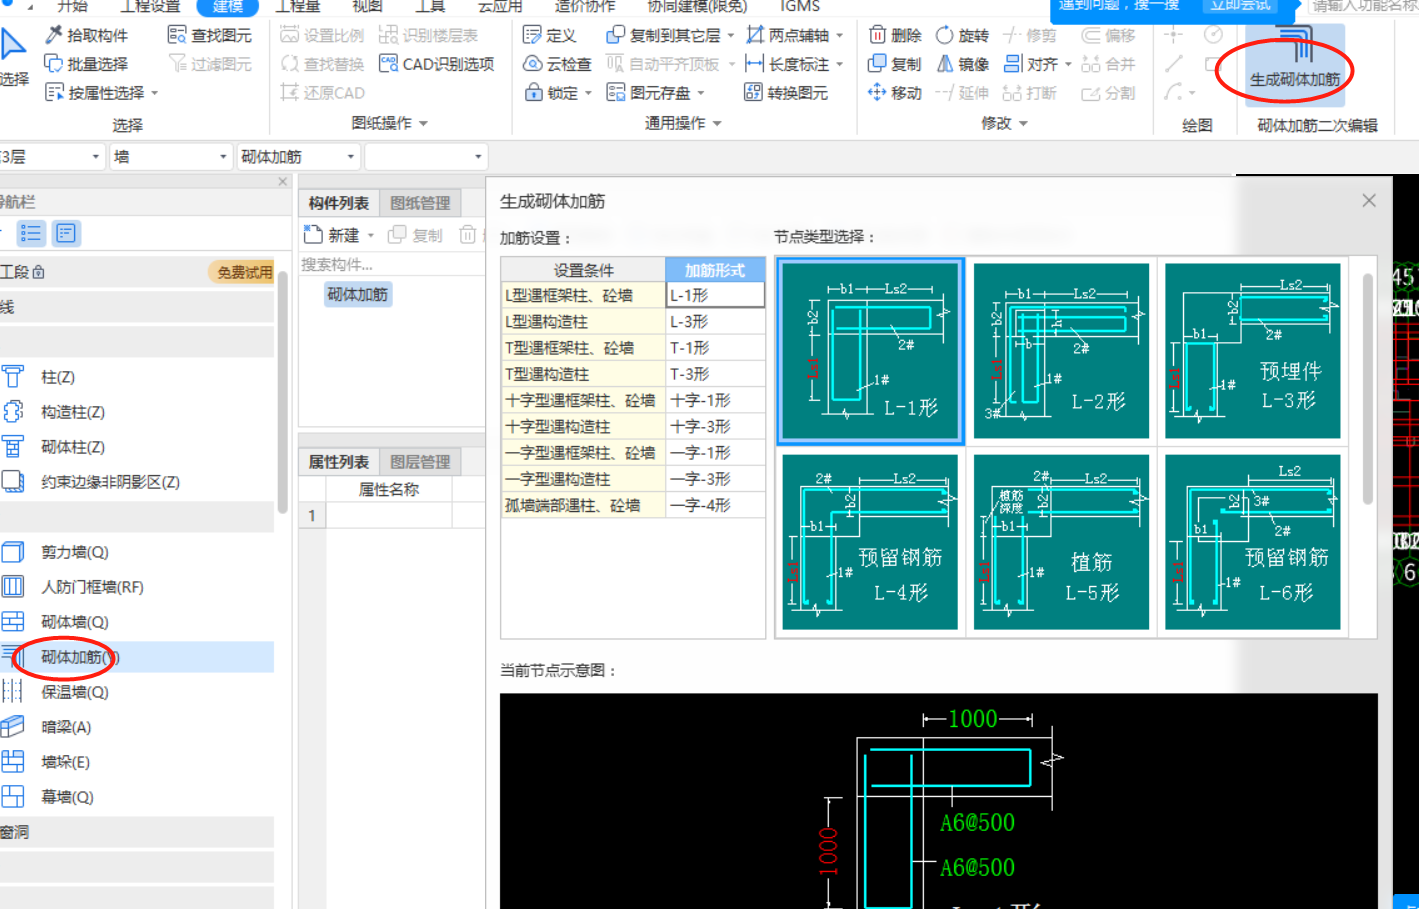Close the navigation bar panel
The image size is (1419, 909).
tap(283, 182)
